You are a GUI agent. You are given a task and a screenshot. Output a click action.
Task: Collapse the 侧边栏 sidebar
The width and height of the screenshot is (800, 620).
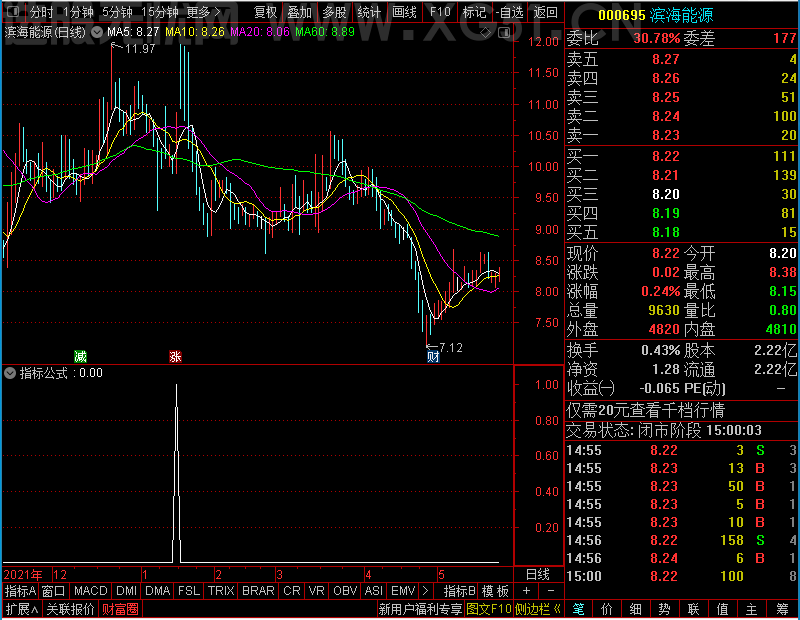click(x=537, y=609)
